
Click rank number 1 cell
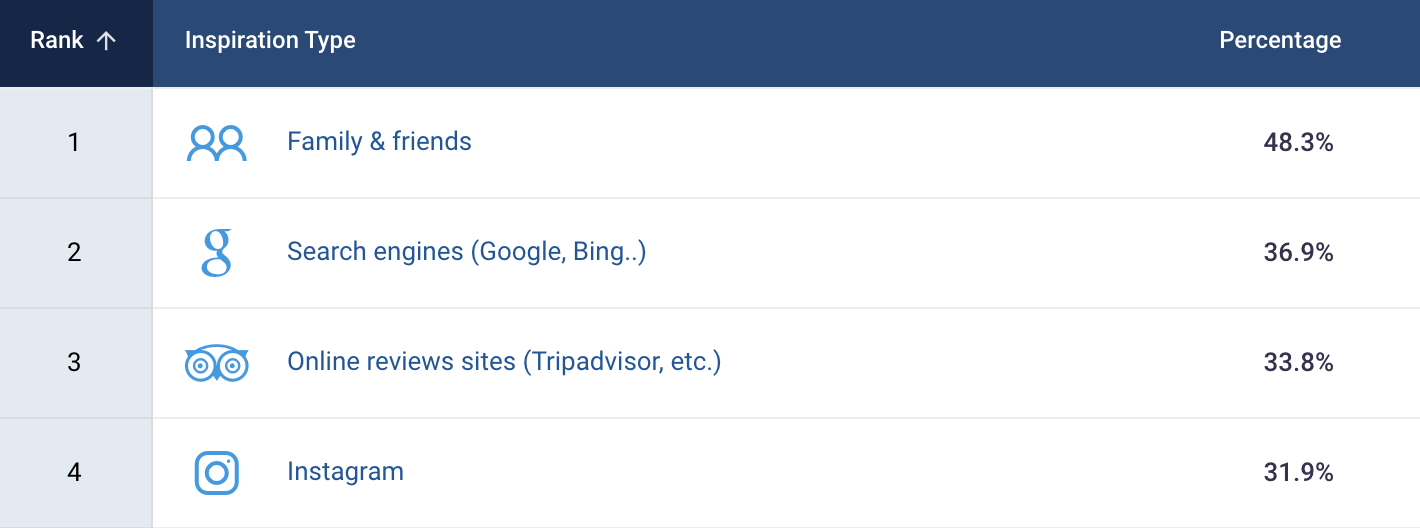tap(76, 143)
